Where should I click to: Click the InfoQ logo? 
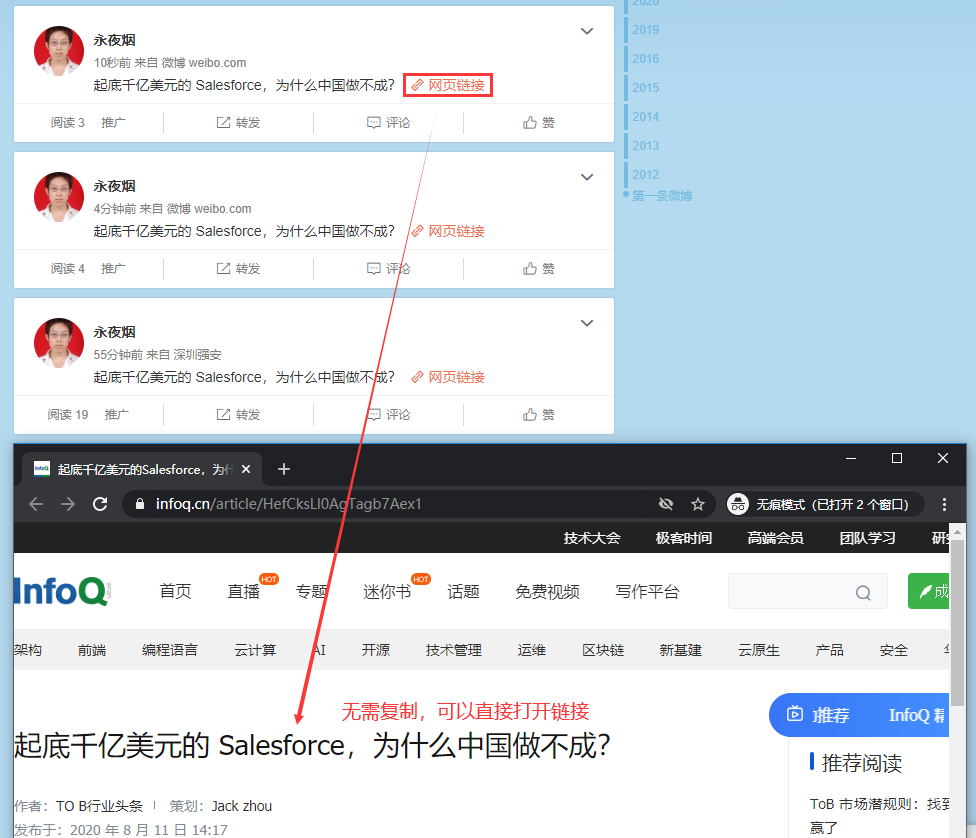62,591
